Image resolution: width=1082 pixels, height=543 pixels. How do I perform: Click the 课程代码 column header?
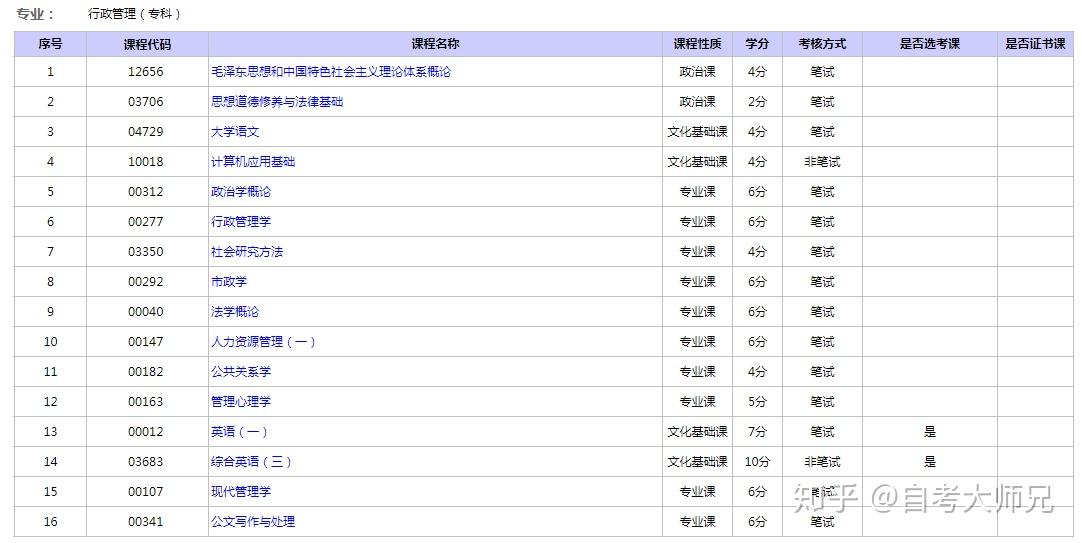click(147, 44)
